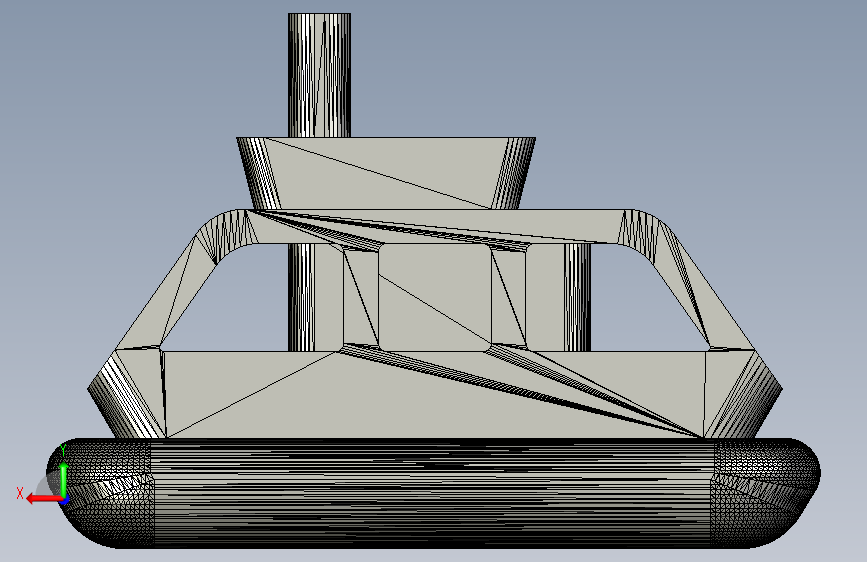
Task: Select the wide rectangular plate above the base pad
Action: pyautogui.click(x=435, y=394)
